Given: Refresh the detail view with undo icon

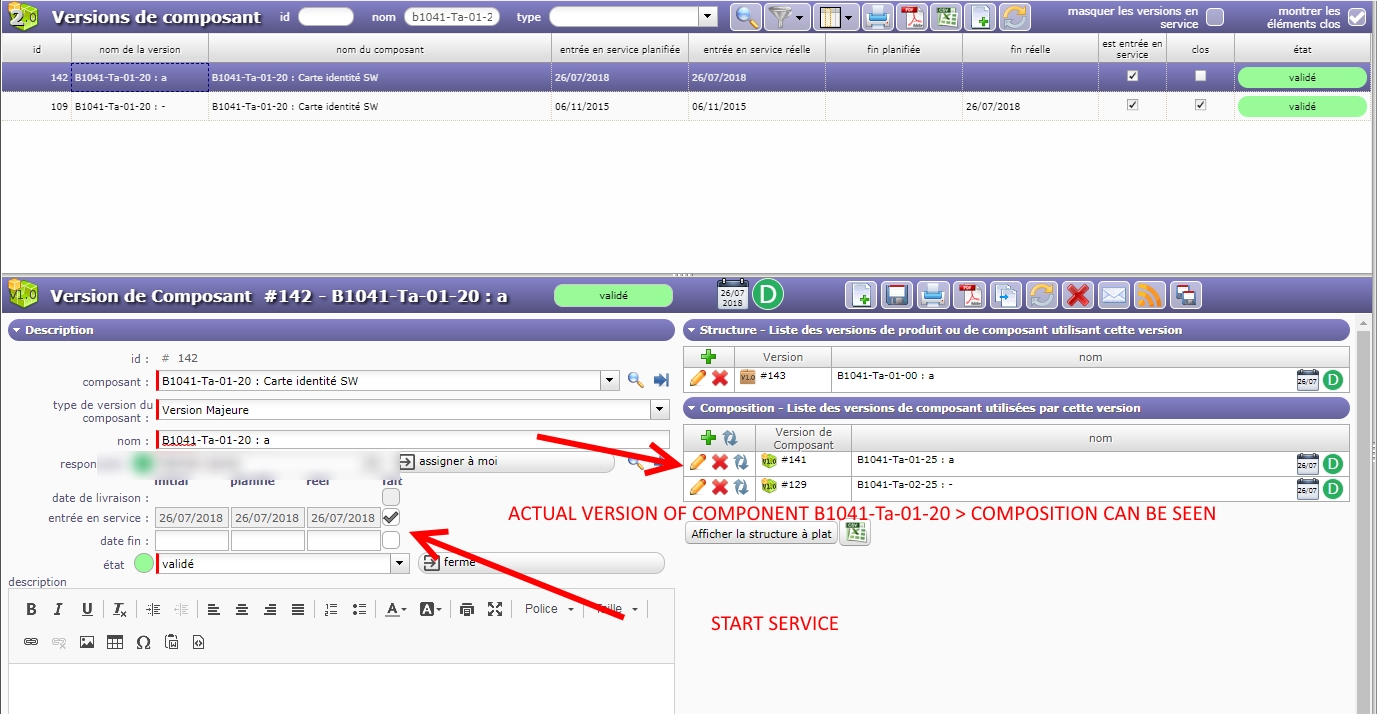Looking at the screenshot, I should pyautogui.click(x=1041, y=295).
